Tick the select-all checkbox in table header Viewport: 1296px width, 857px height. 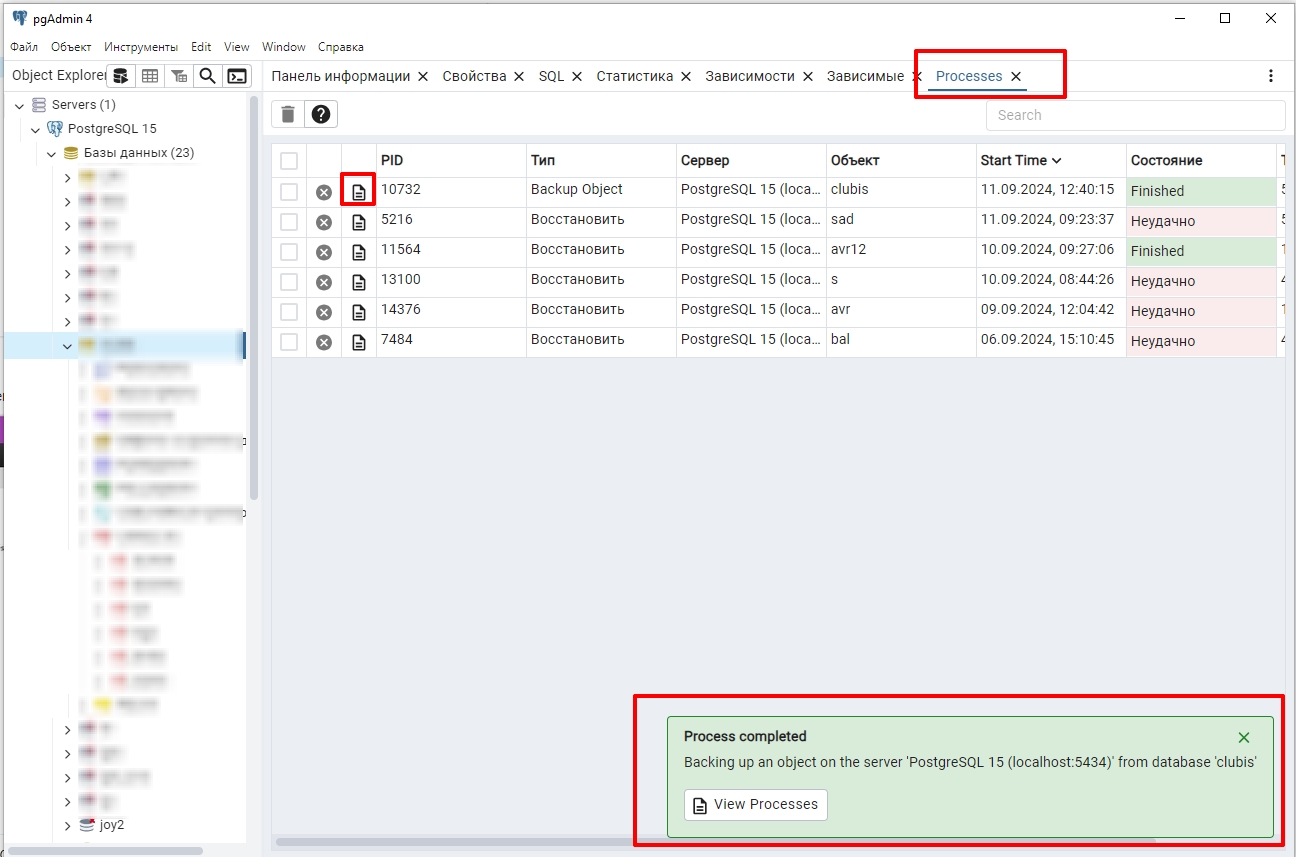point(289,161)
